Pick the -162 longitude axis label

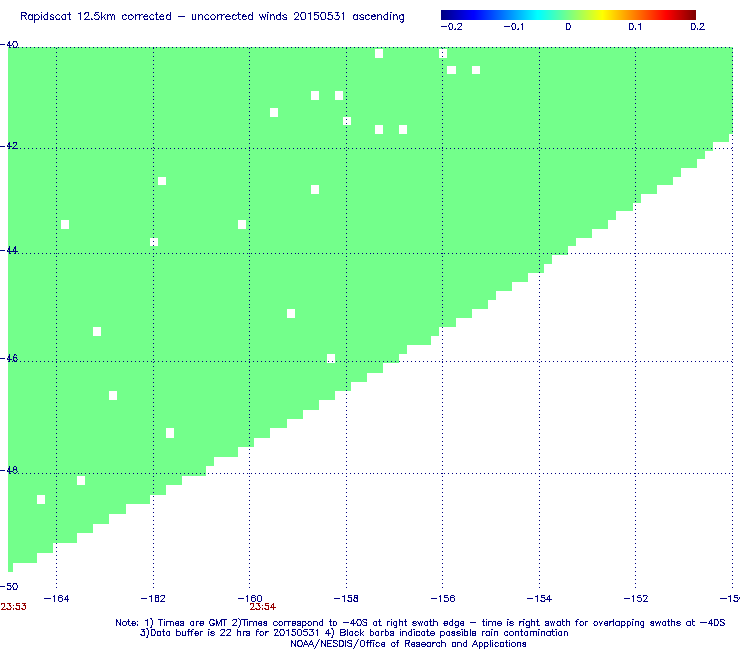tap(153, 599)
